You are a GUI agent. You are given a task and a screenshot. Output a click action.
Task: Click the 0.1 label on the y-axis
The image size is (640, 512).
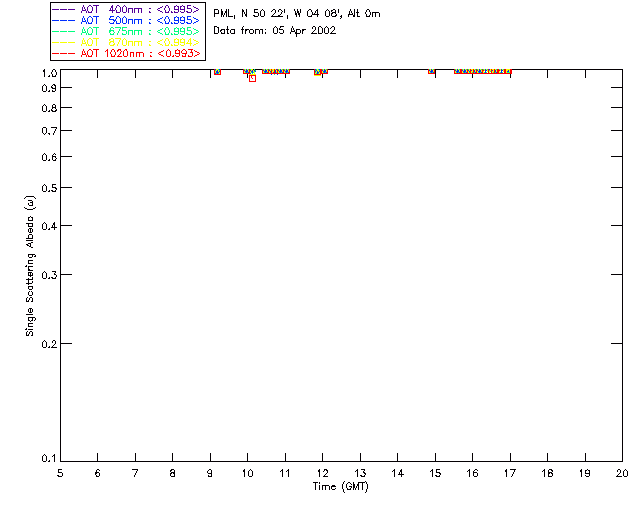49,459
